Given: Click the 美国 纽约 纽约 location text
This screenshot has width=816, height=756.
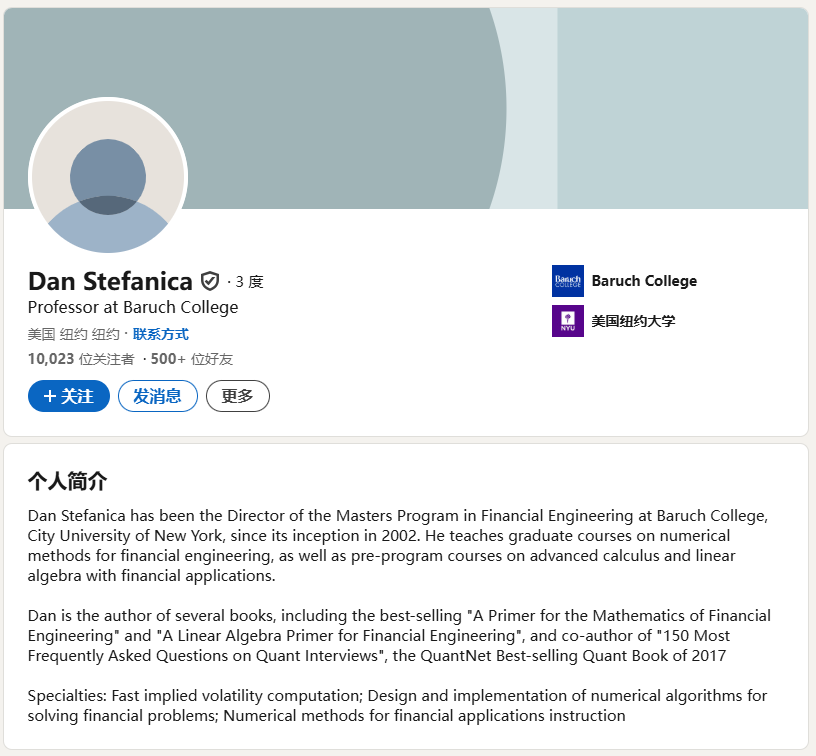Looking at the screenshot, I should tap(73, 334).
